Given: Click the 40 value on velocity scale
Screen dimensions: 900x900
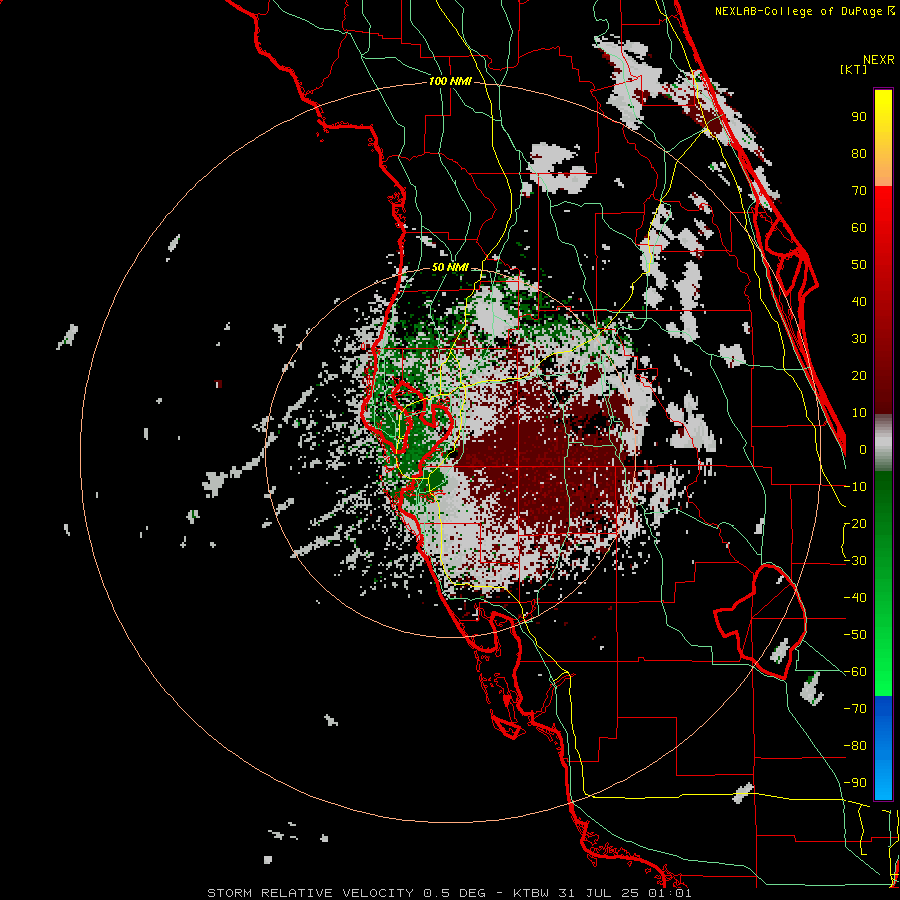Looking at the screenshot, I should coord(859,302).
